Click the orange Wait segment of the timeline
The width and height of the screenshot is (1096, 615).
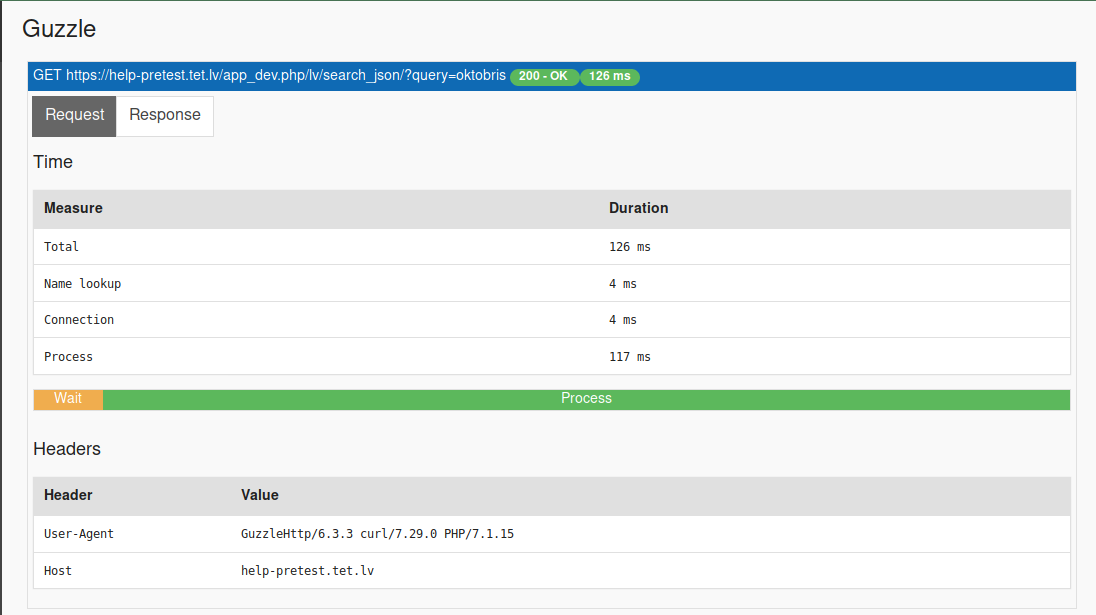point(67,398)
